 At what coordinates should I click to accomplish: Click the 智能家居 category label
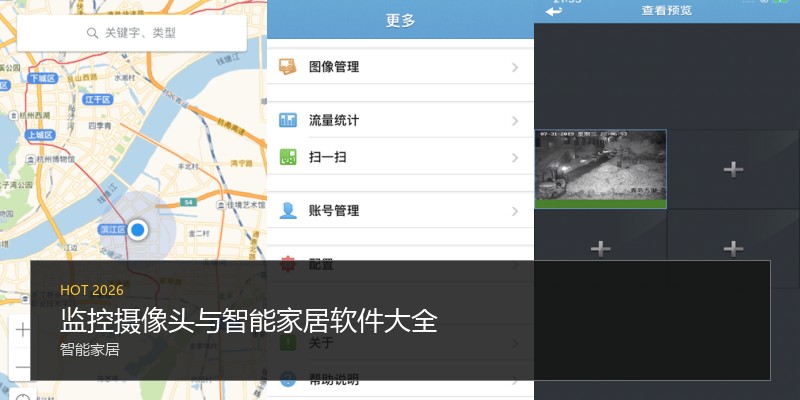89,350
